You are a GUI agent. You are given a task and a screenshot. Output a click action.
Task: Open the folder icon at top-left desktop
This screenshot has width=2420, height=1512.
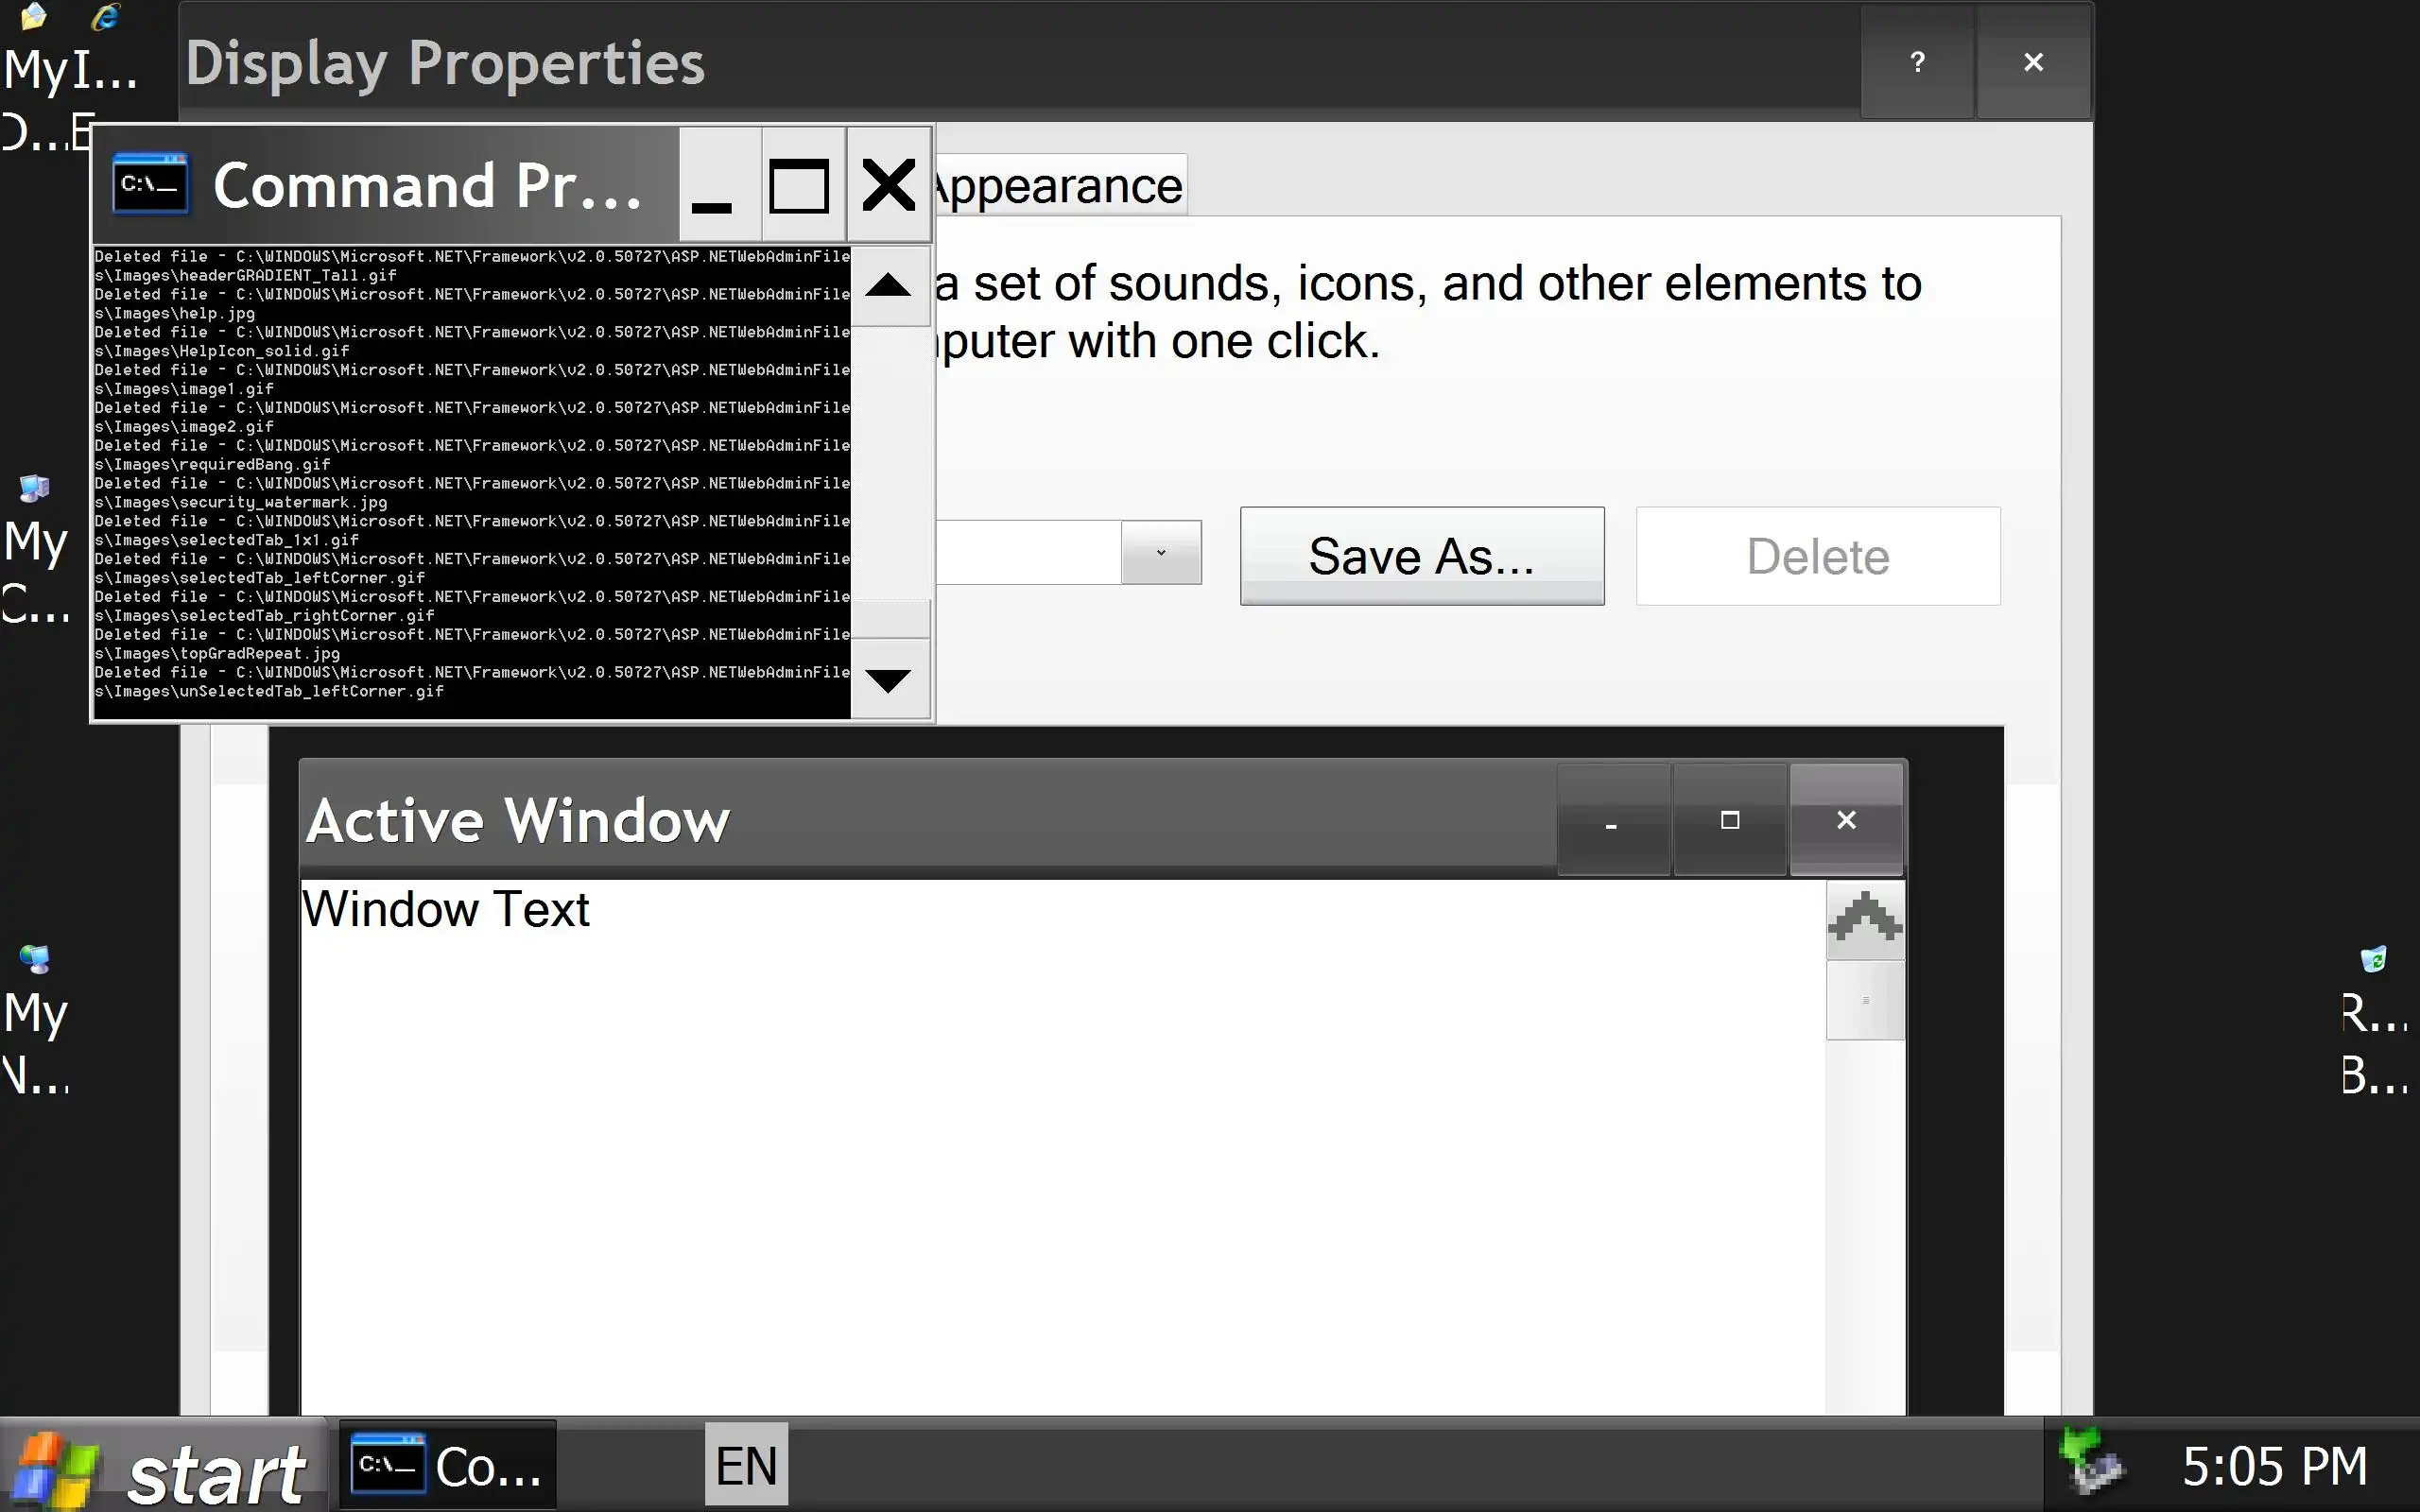point(34,17)
